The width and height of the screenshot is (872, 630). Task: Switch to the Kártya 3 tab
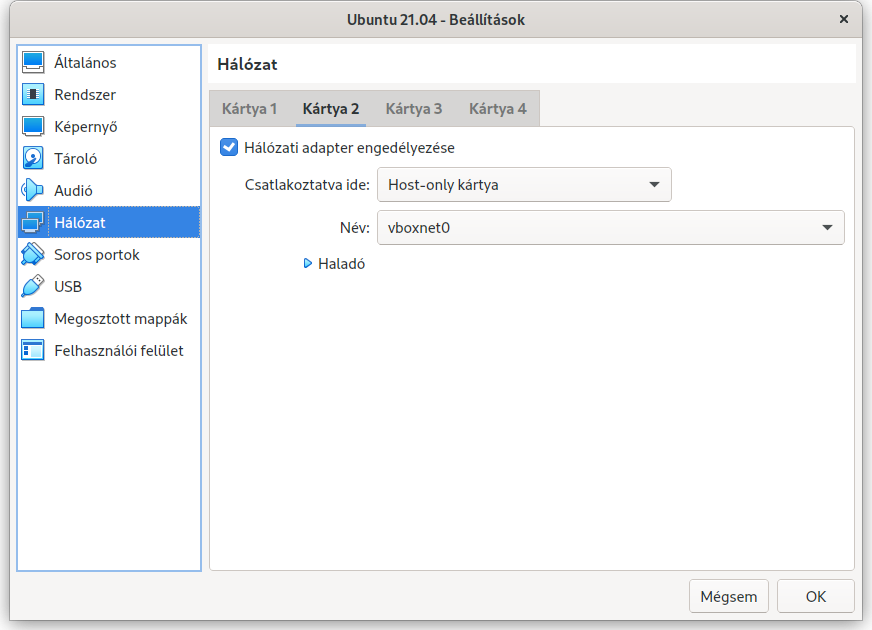pyautogui.click(x=414, y=108)
